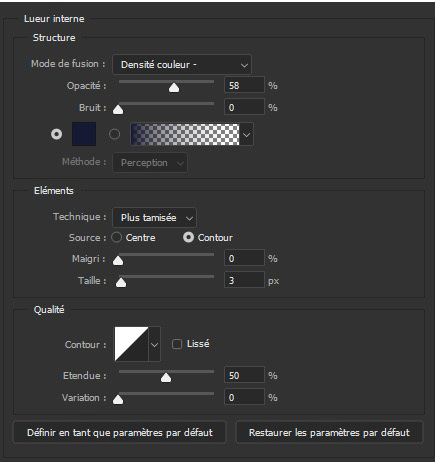This screenshot has width=435, height=462.
Task: Open the dark blue glow color swatch
Action: (84, 134)
